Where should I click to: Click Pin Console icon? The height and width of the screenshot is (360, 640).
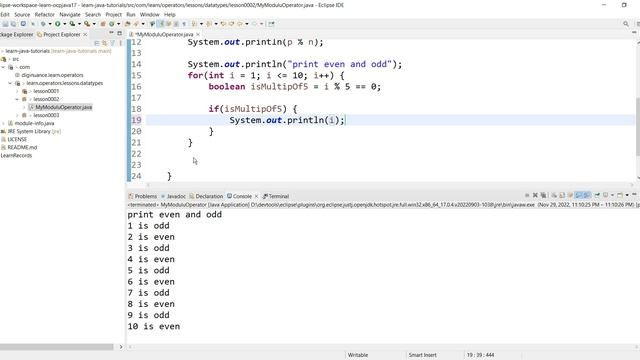point(597,195)
